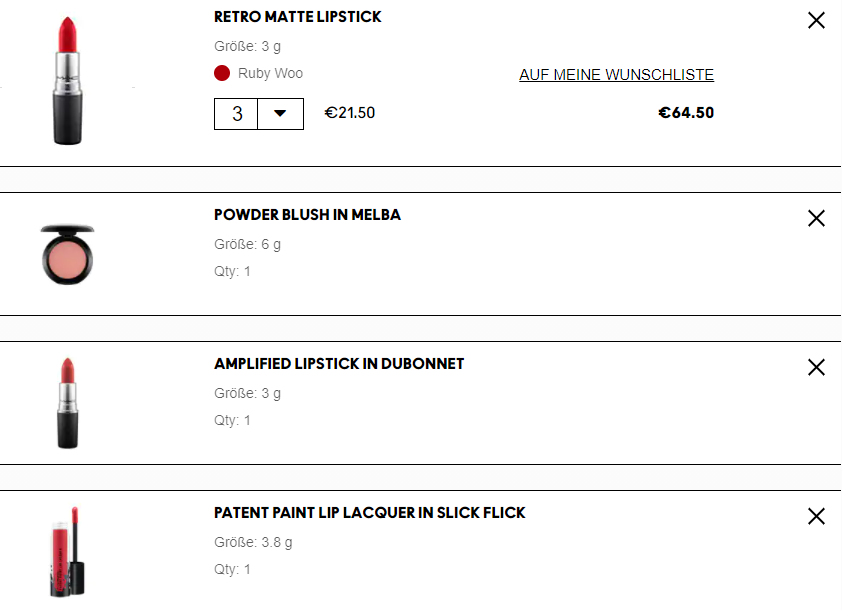This screenshot has height=610, width=842.
Task: Remove Amplified Lipstick in Dubonnet item
Action: [x=816, y=367]
